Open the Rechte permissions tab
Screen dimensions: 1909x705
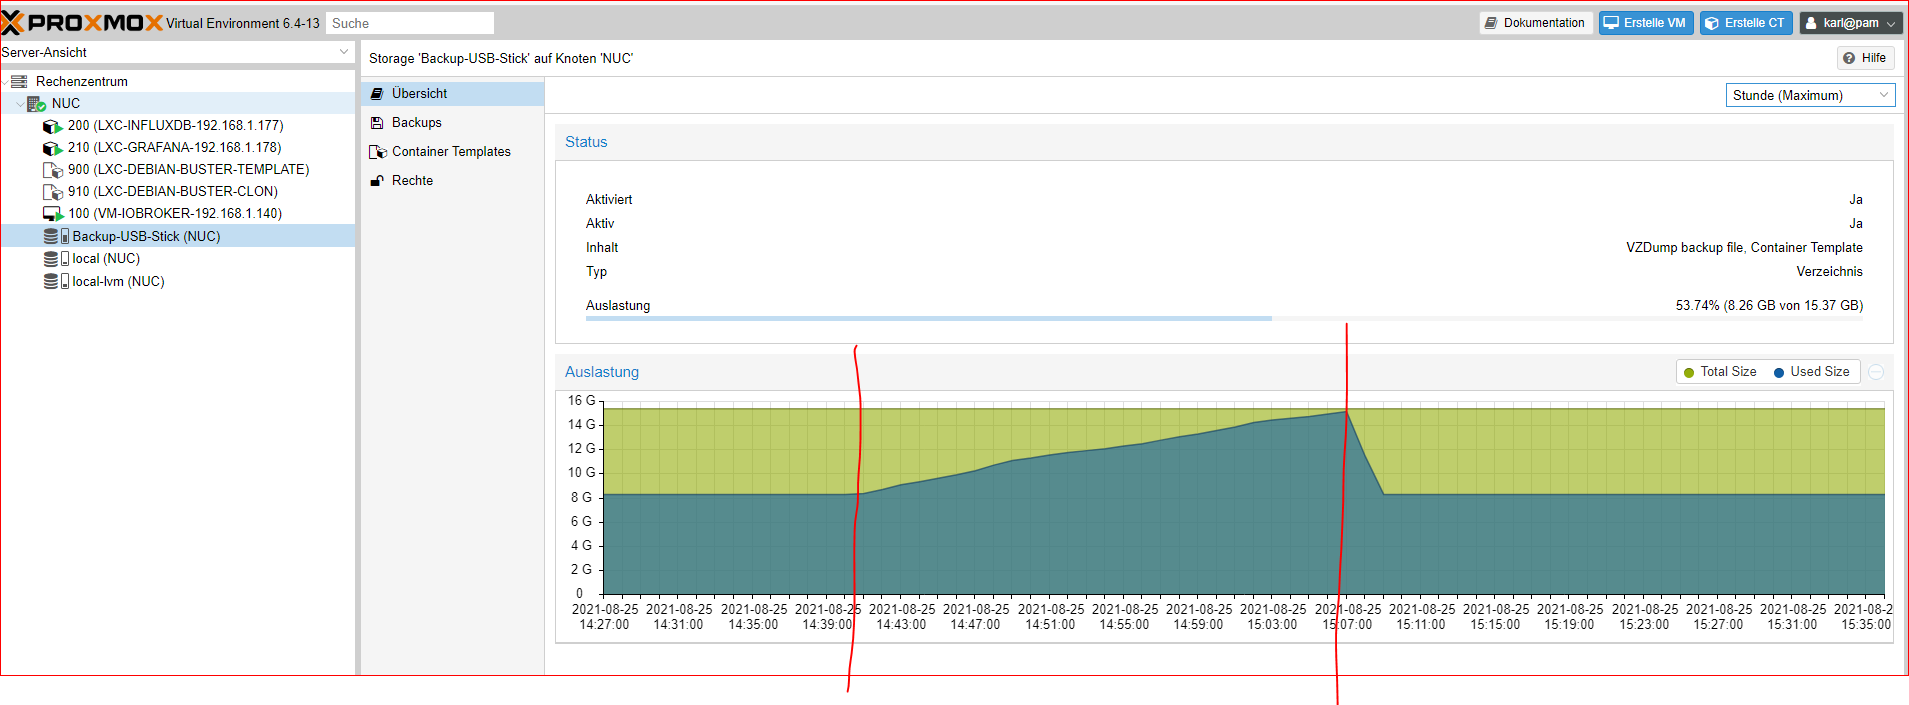pyautogui.click(x=452, y=180)
